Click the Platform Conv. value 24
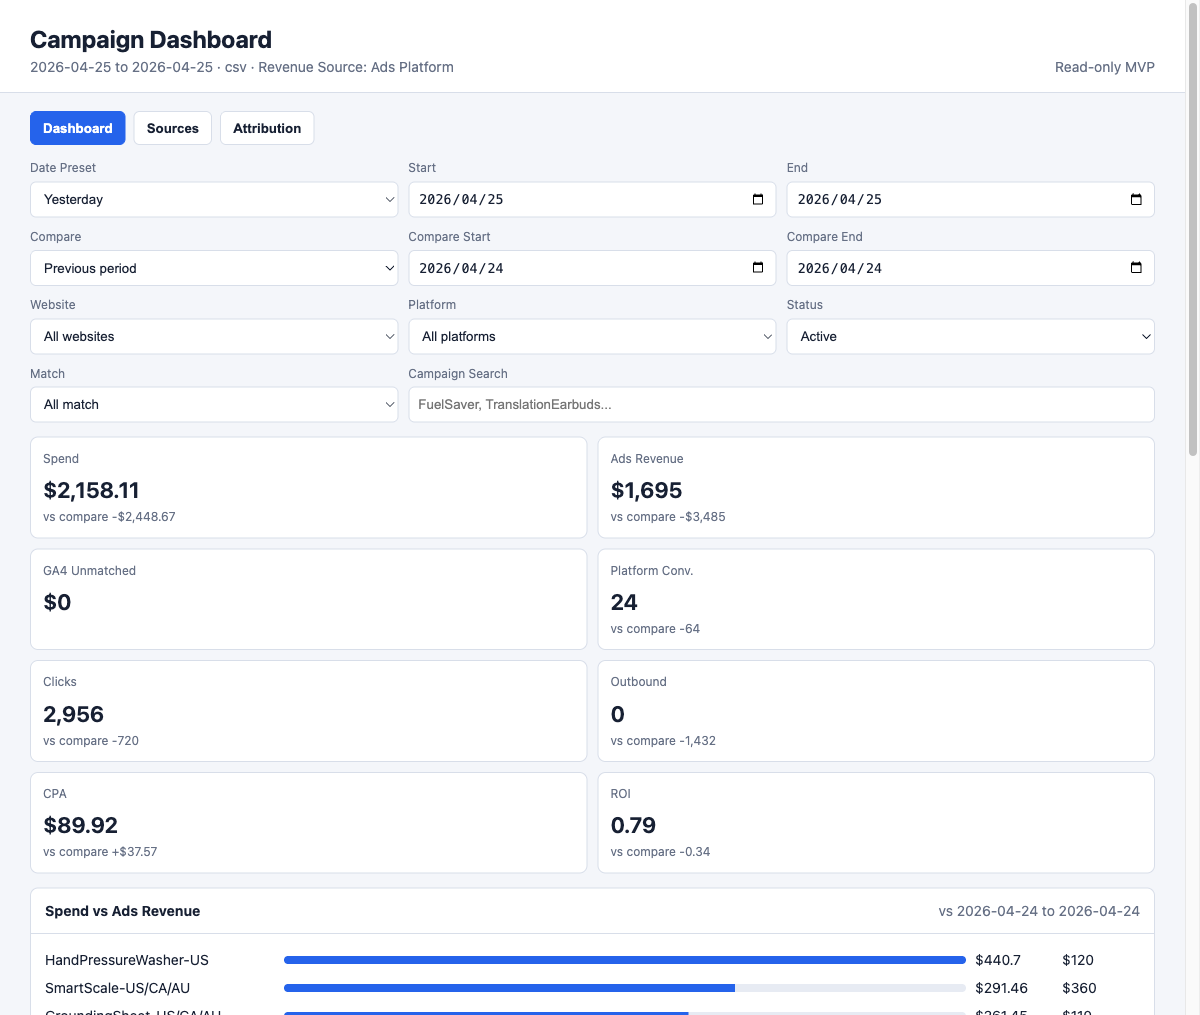The height and width of the screenshot is (1015, 1200). pyautogui.click(x=624, y=602)
